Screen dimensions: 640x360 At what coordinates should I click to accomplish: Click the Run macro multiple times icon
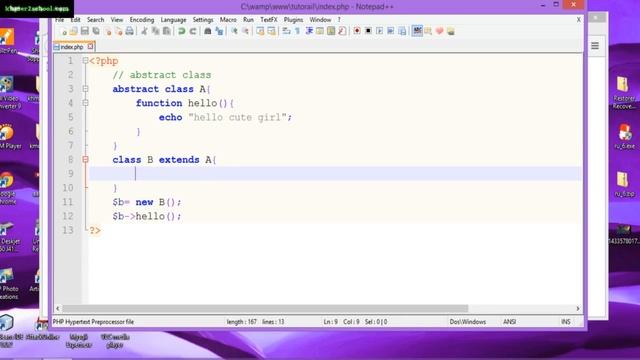(x=391, y=31)
